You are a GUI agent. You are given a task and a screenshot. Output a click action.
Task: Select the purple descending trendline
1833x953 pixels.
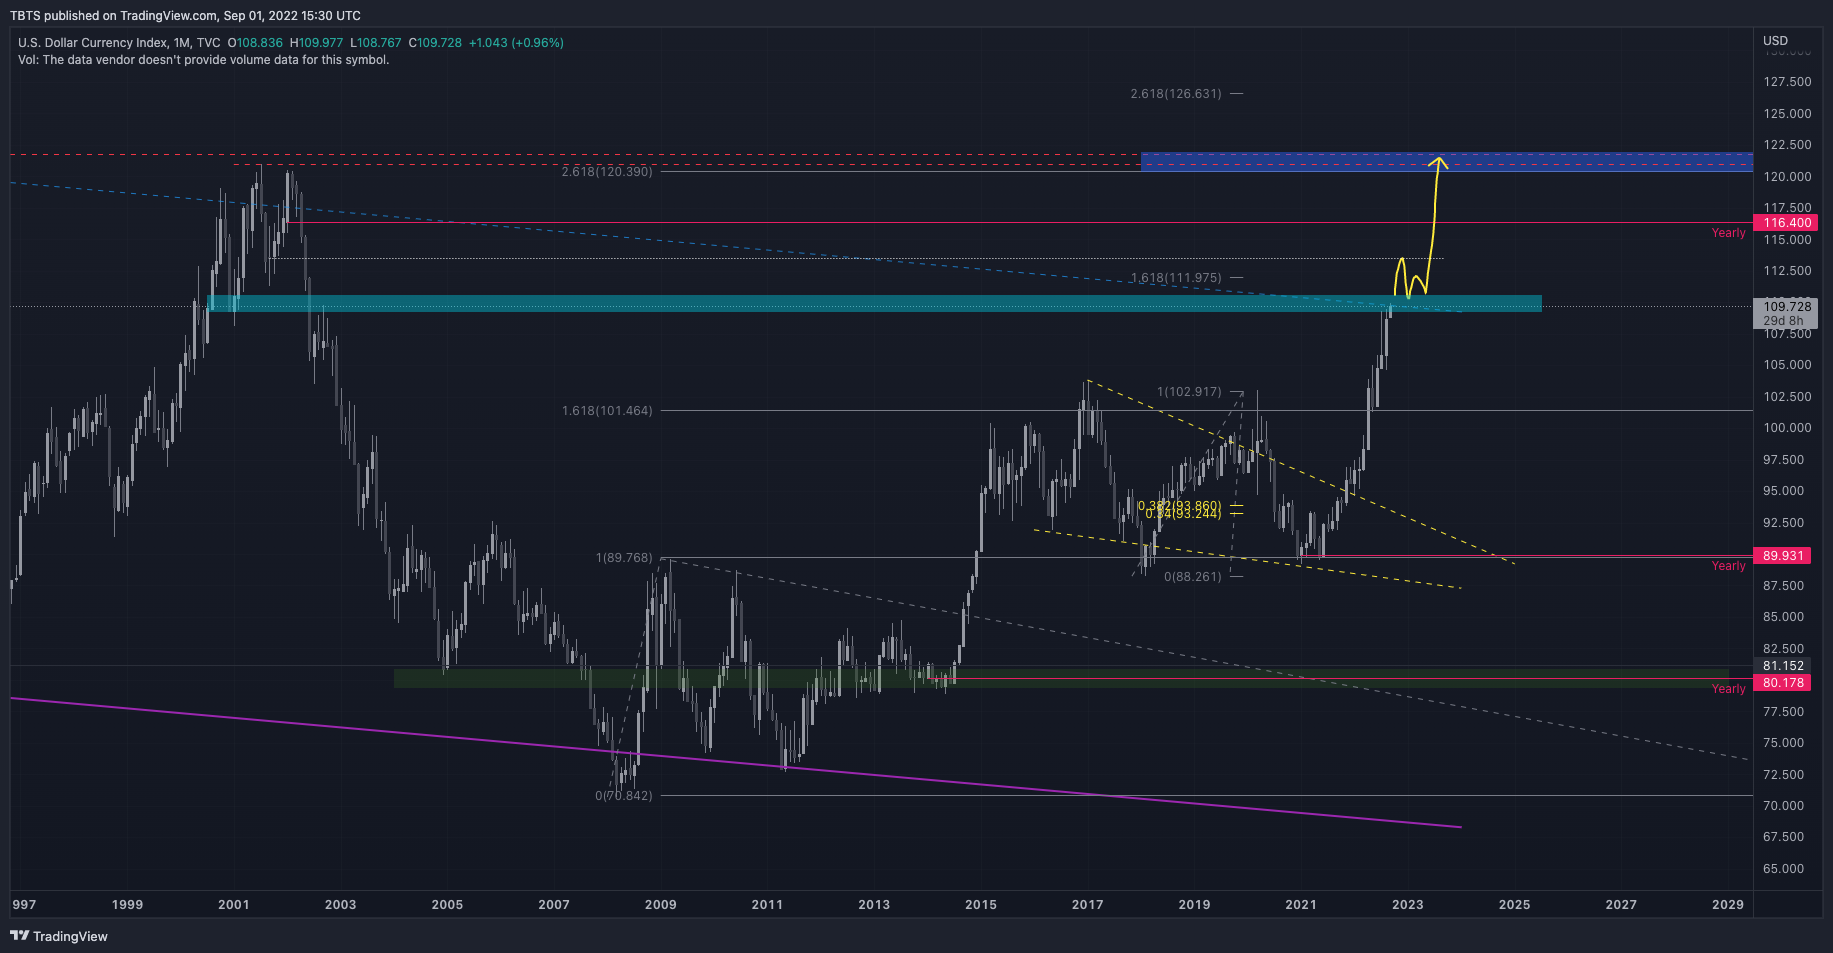pos(735,762)
